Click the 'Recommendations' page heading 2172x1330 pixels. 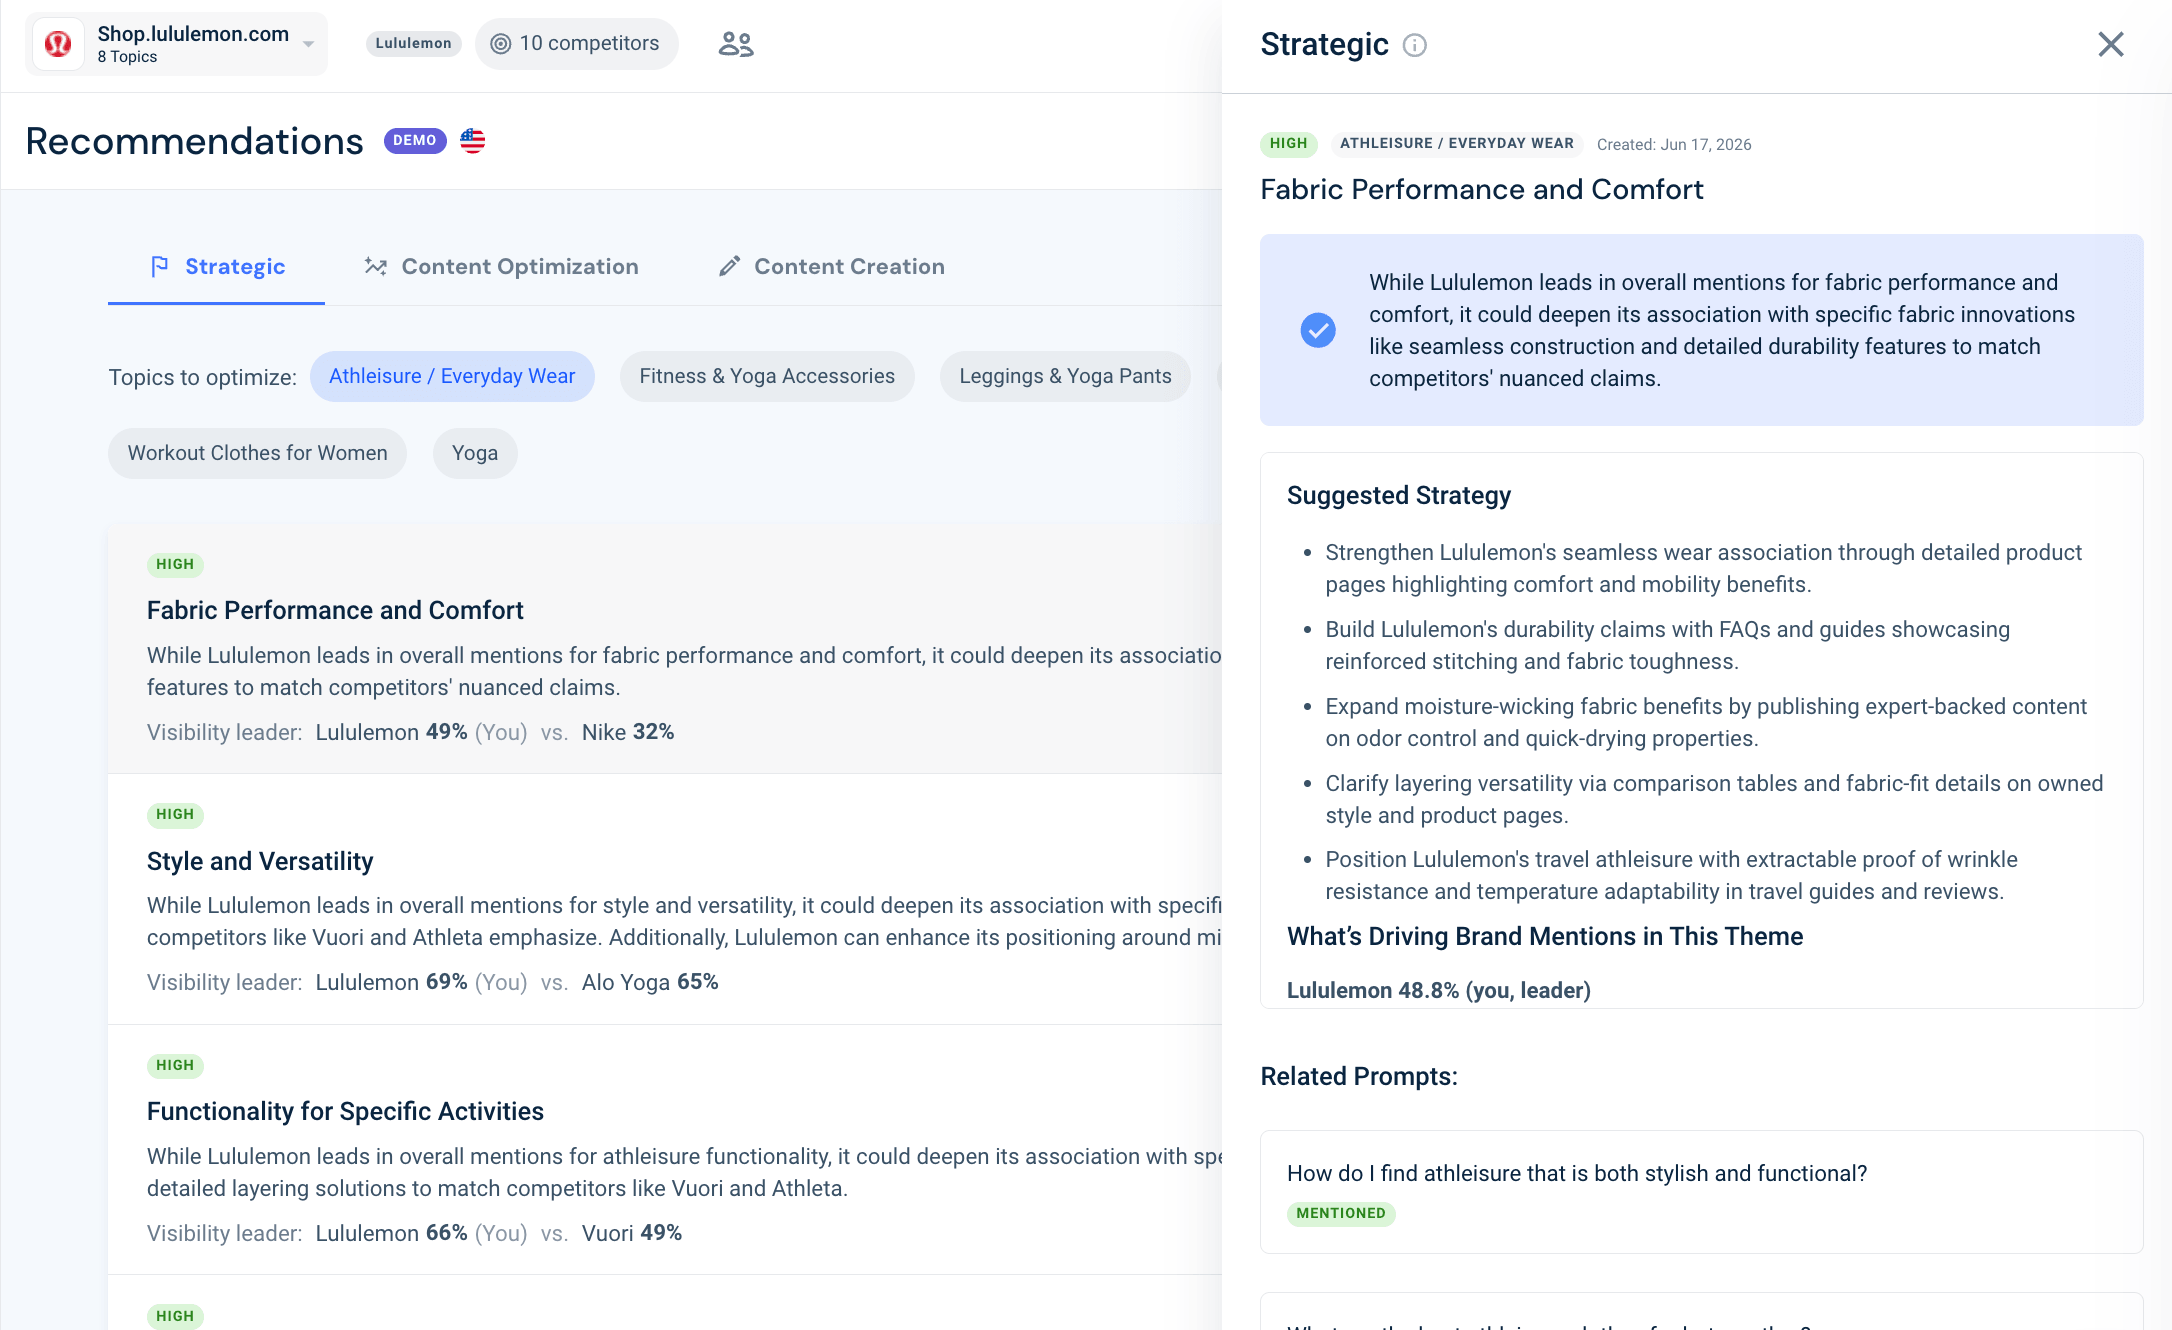pyautogui.click(x=194, y=142)
